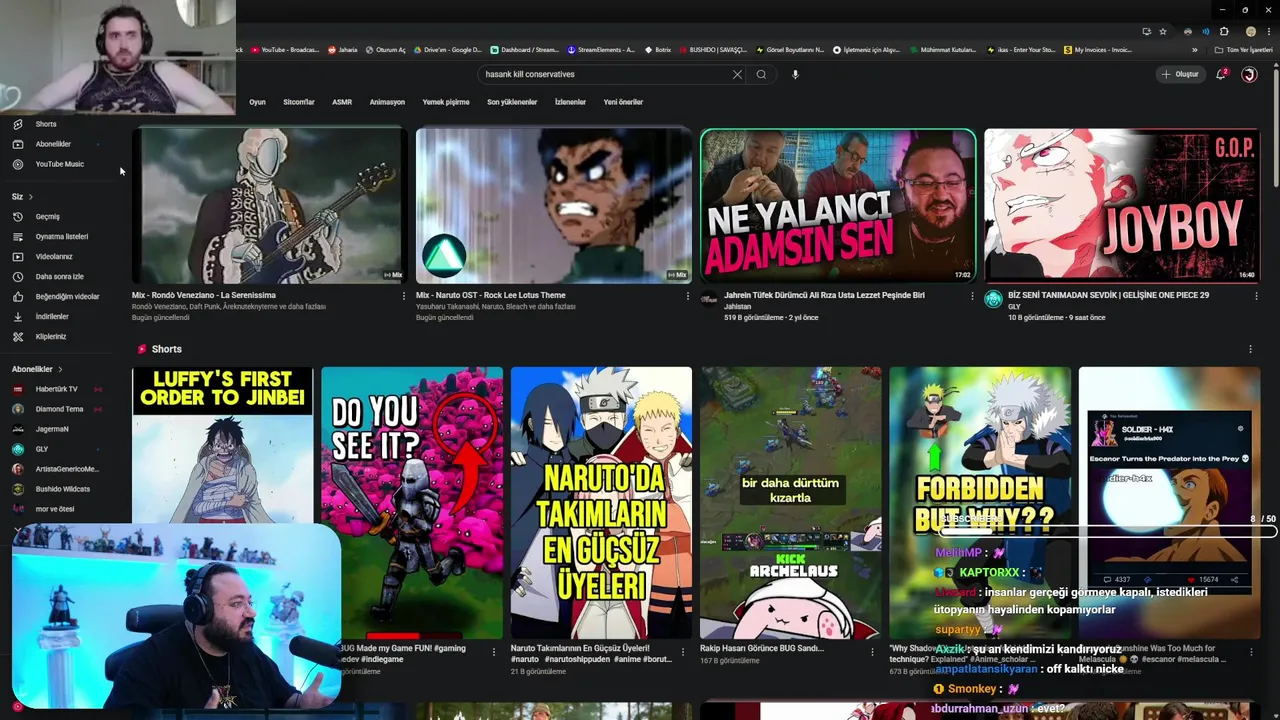This screenshot has height=720, width=1280.
Task: Select the İzlenenler filter chip
Action: [570, 102]
